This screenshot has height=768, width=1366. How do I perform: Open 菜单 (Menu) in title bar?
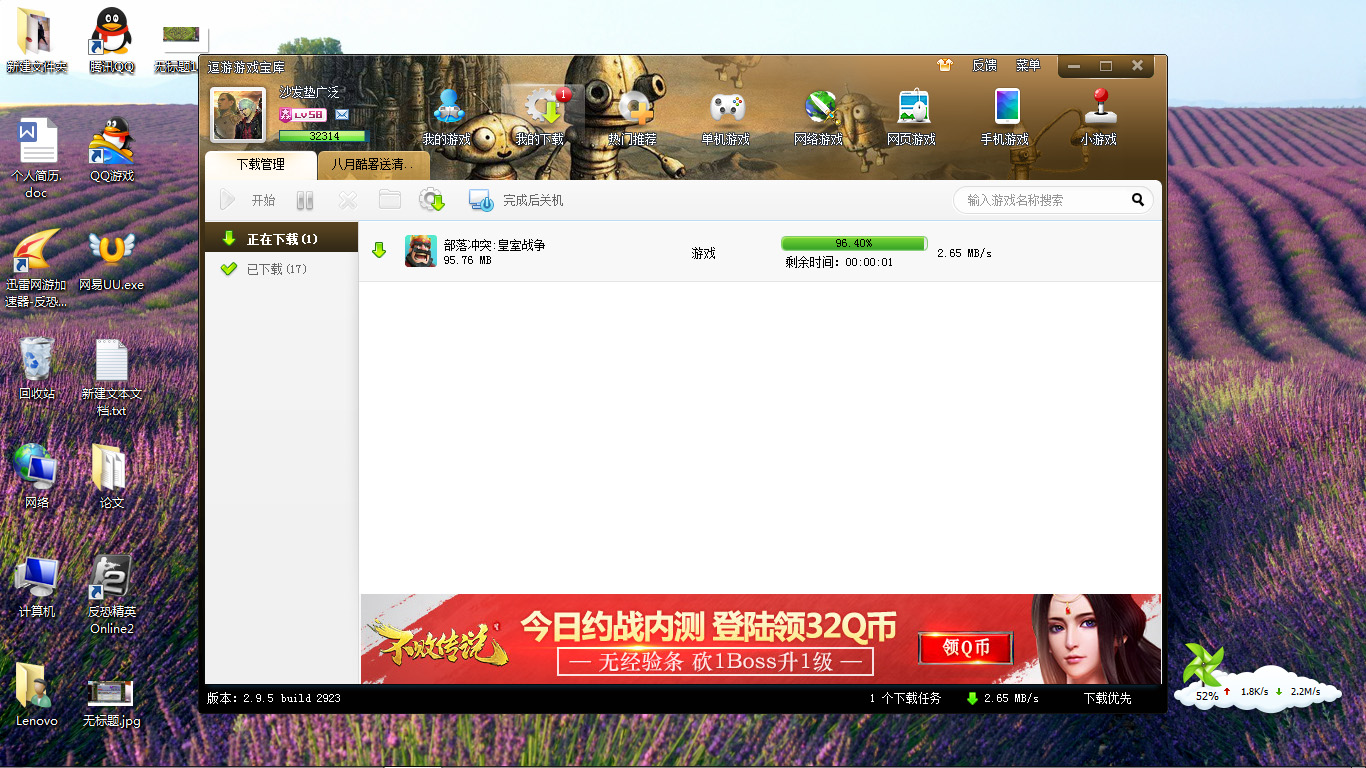pos(1028,65)
